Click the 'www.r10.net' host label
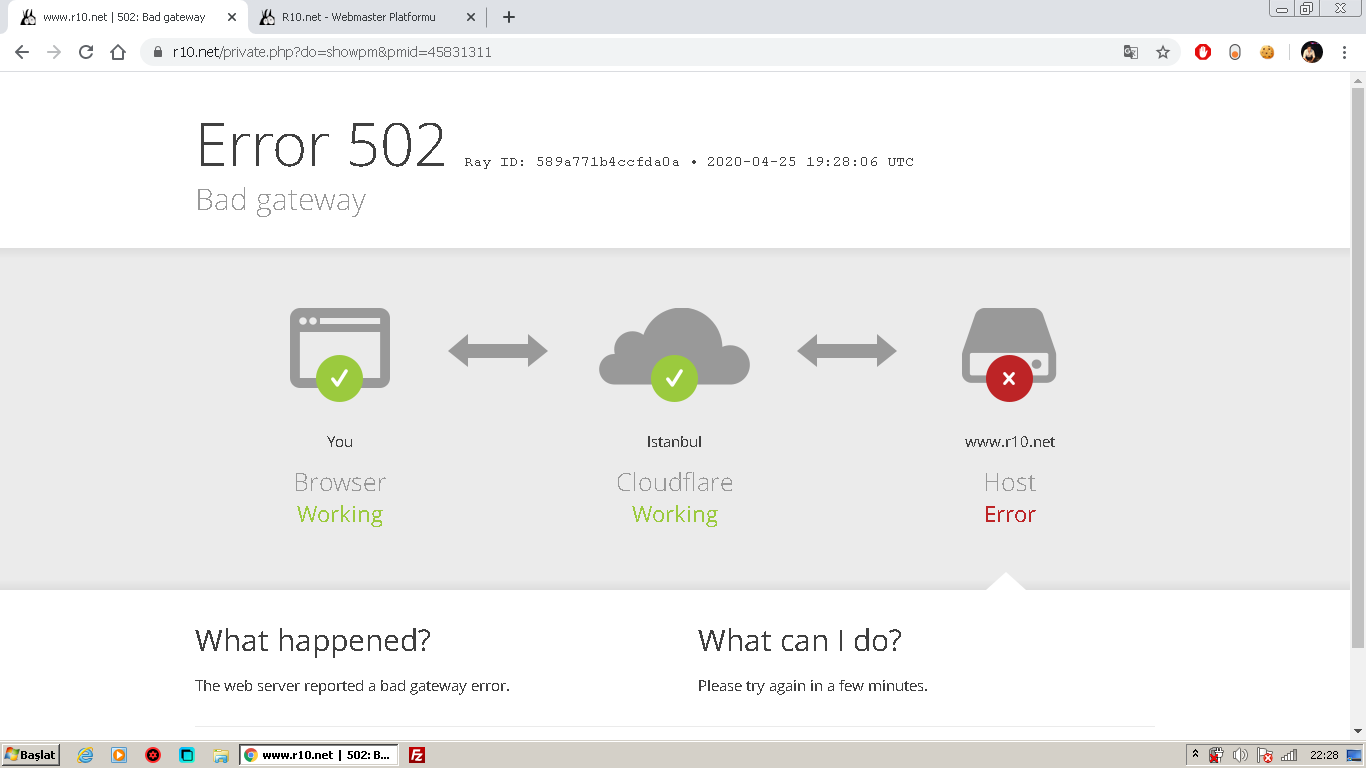This screenshot has height=768, width=1366. coord(1010,442)
